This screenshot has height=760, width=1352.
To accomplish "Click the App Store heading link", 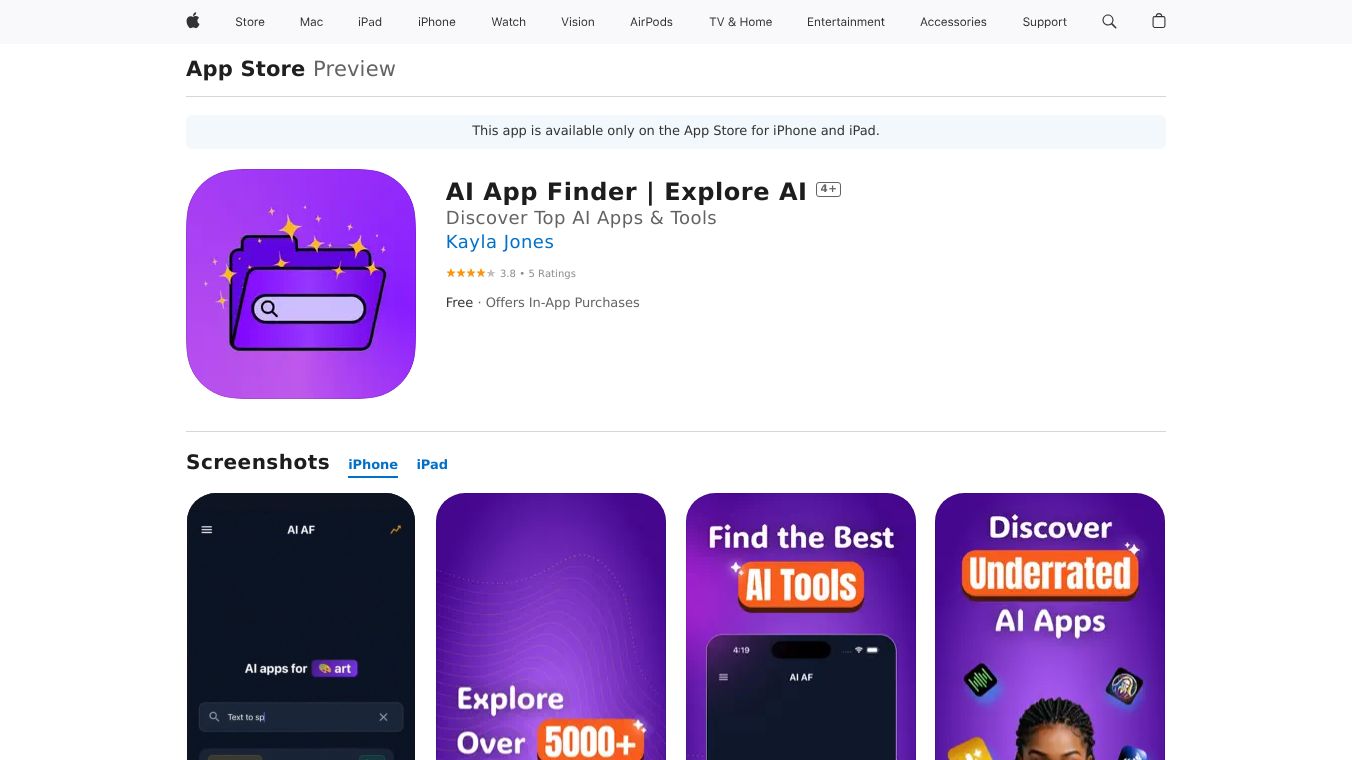I will (245, 69).
